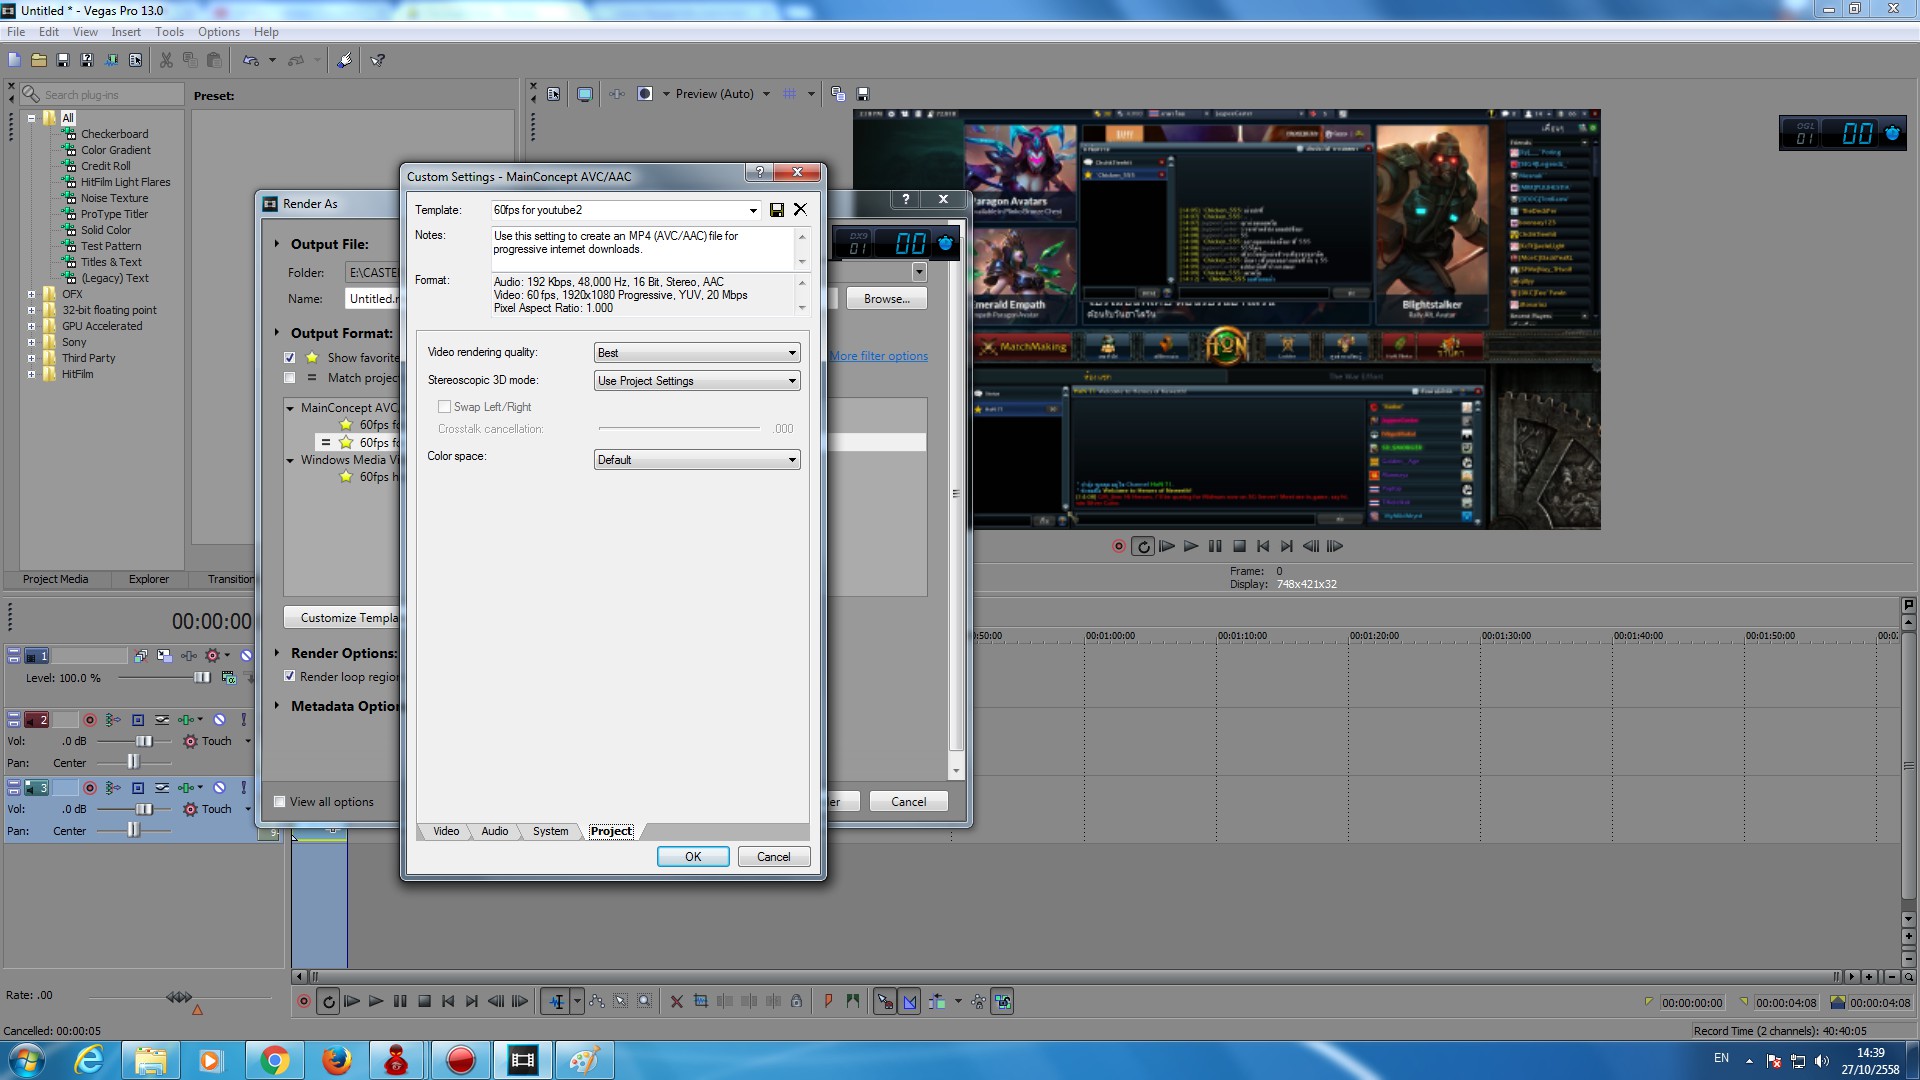
Task: Click the Undo arrow icon
Action: [250, 60]
